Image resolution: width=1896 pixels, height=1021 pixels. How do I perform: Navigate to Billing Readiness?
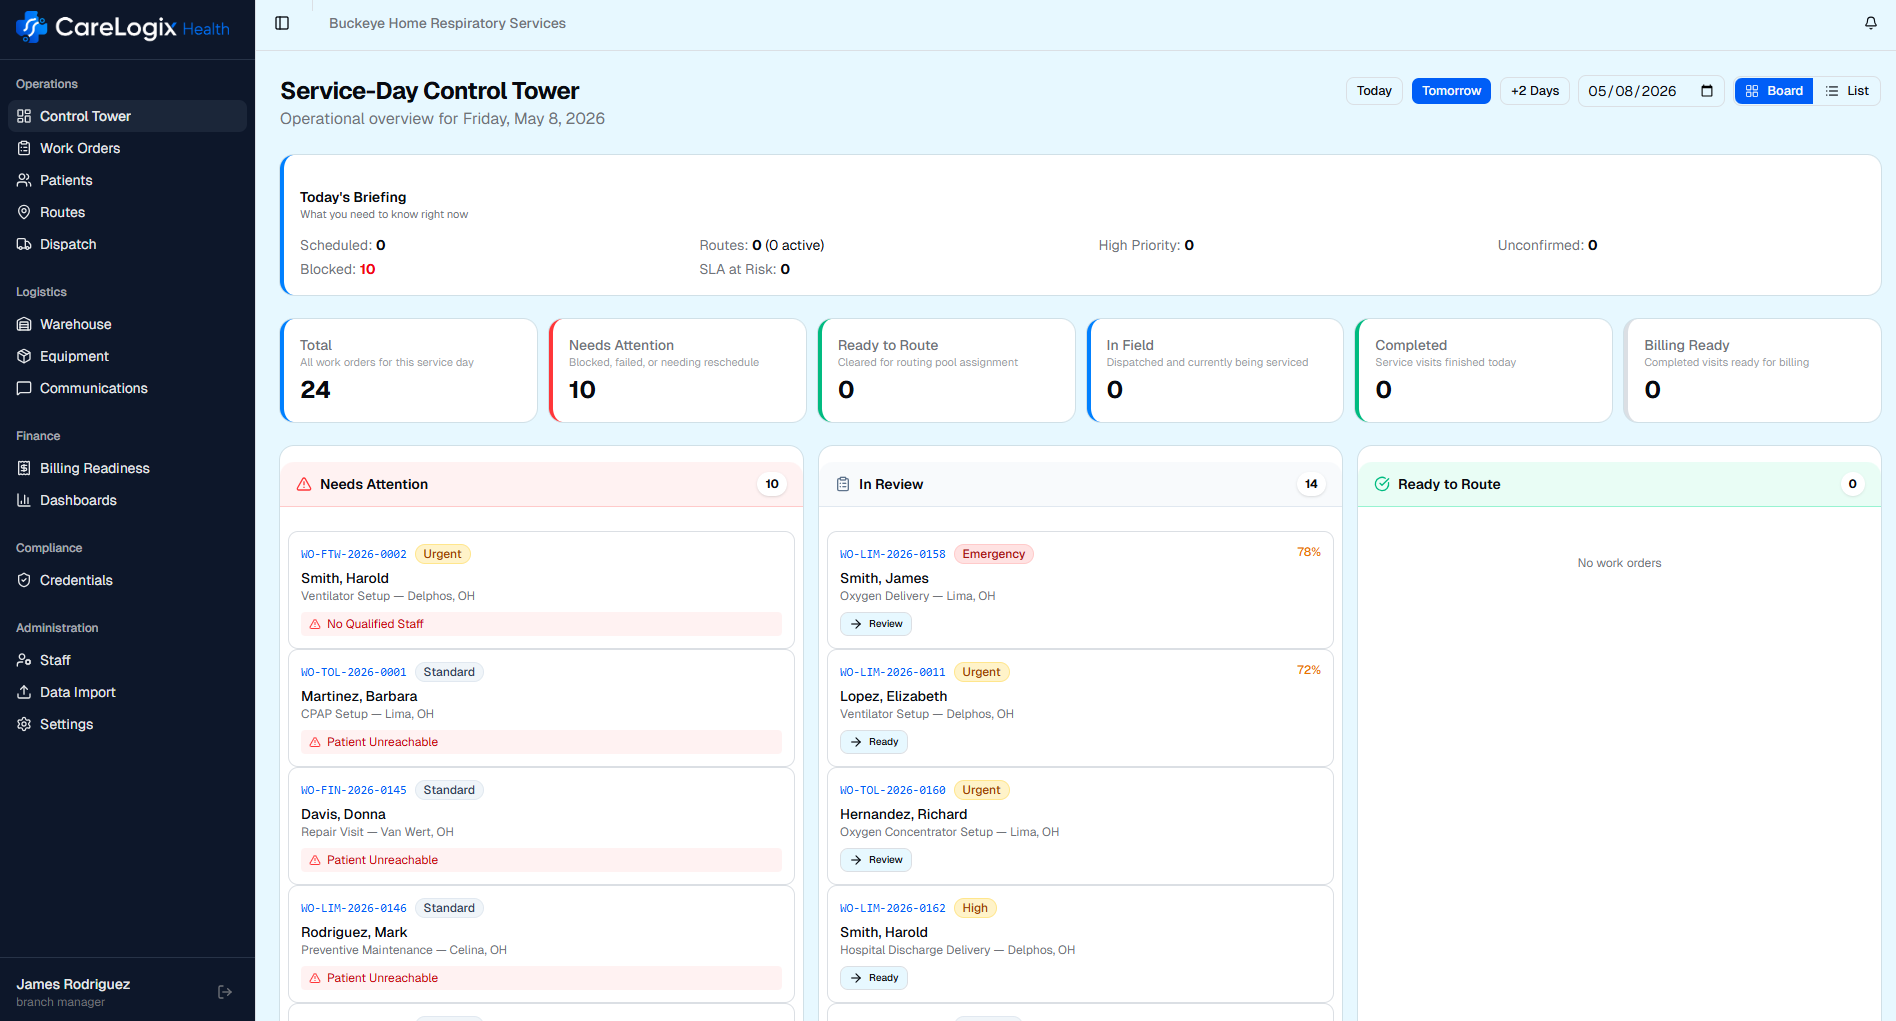127,468
